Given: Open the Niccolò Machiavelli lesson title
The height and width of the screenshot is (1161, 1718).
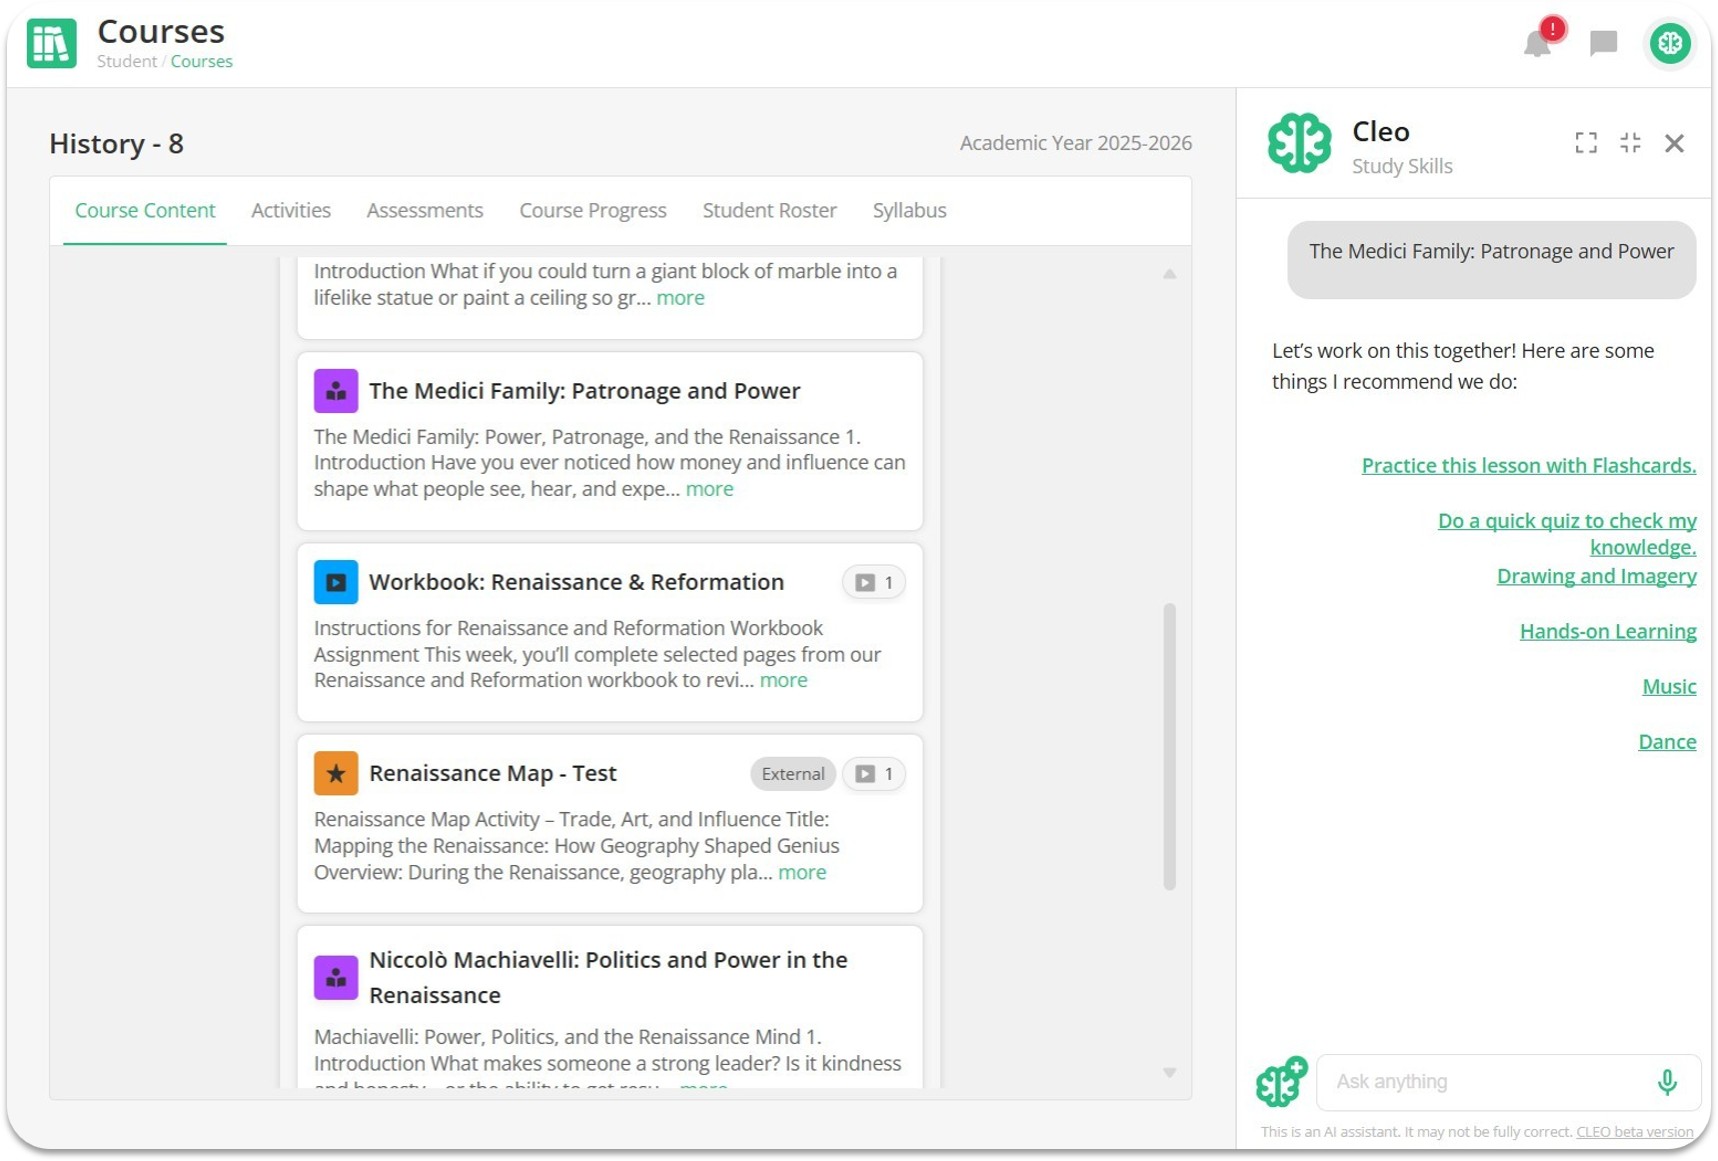Looking at the screenshot, I should click(608, 977).
